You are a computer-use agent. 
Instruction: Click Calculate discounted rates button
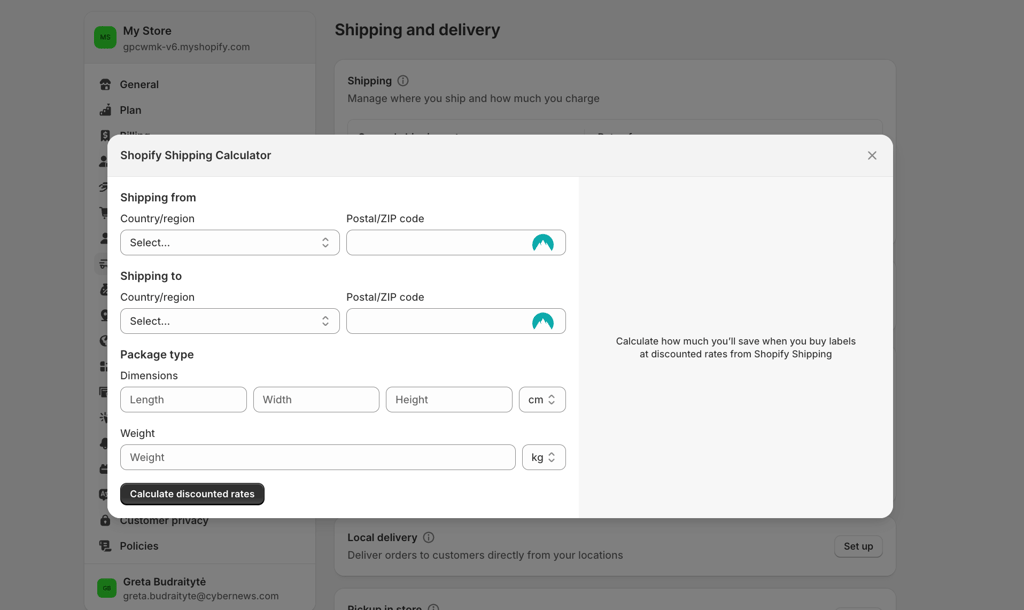pyautogui.click(x=192, y=494)
